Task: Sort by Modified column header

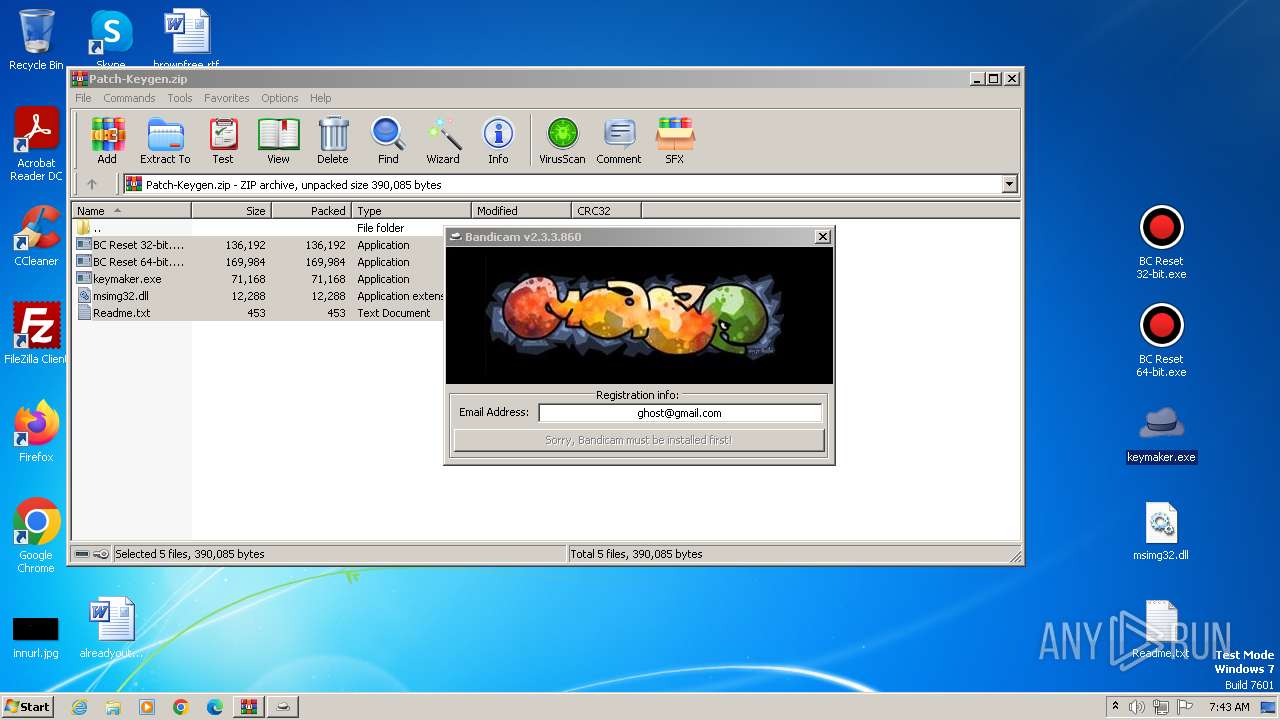Action: pyautogui.click(x=521, y=211)
